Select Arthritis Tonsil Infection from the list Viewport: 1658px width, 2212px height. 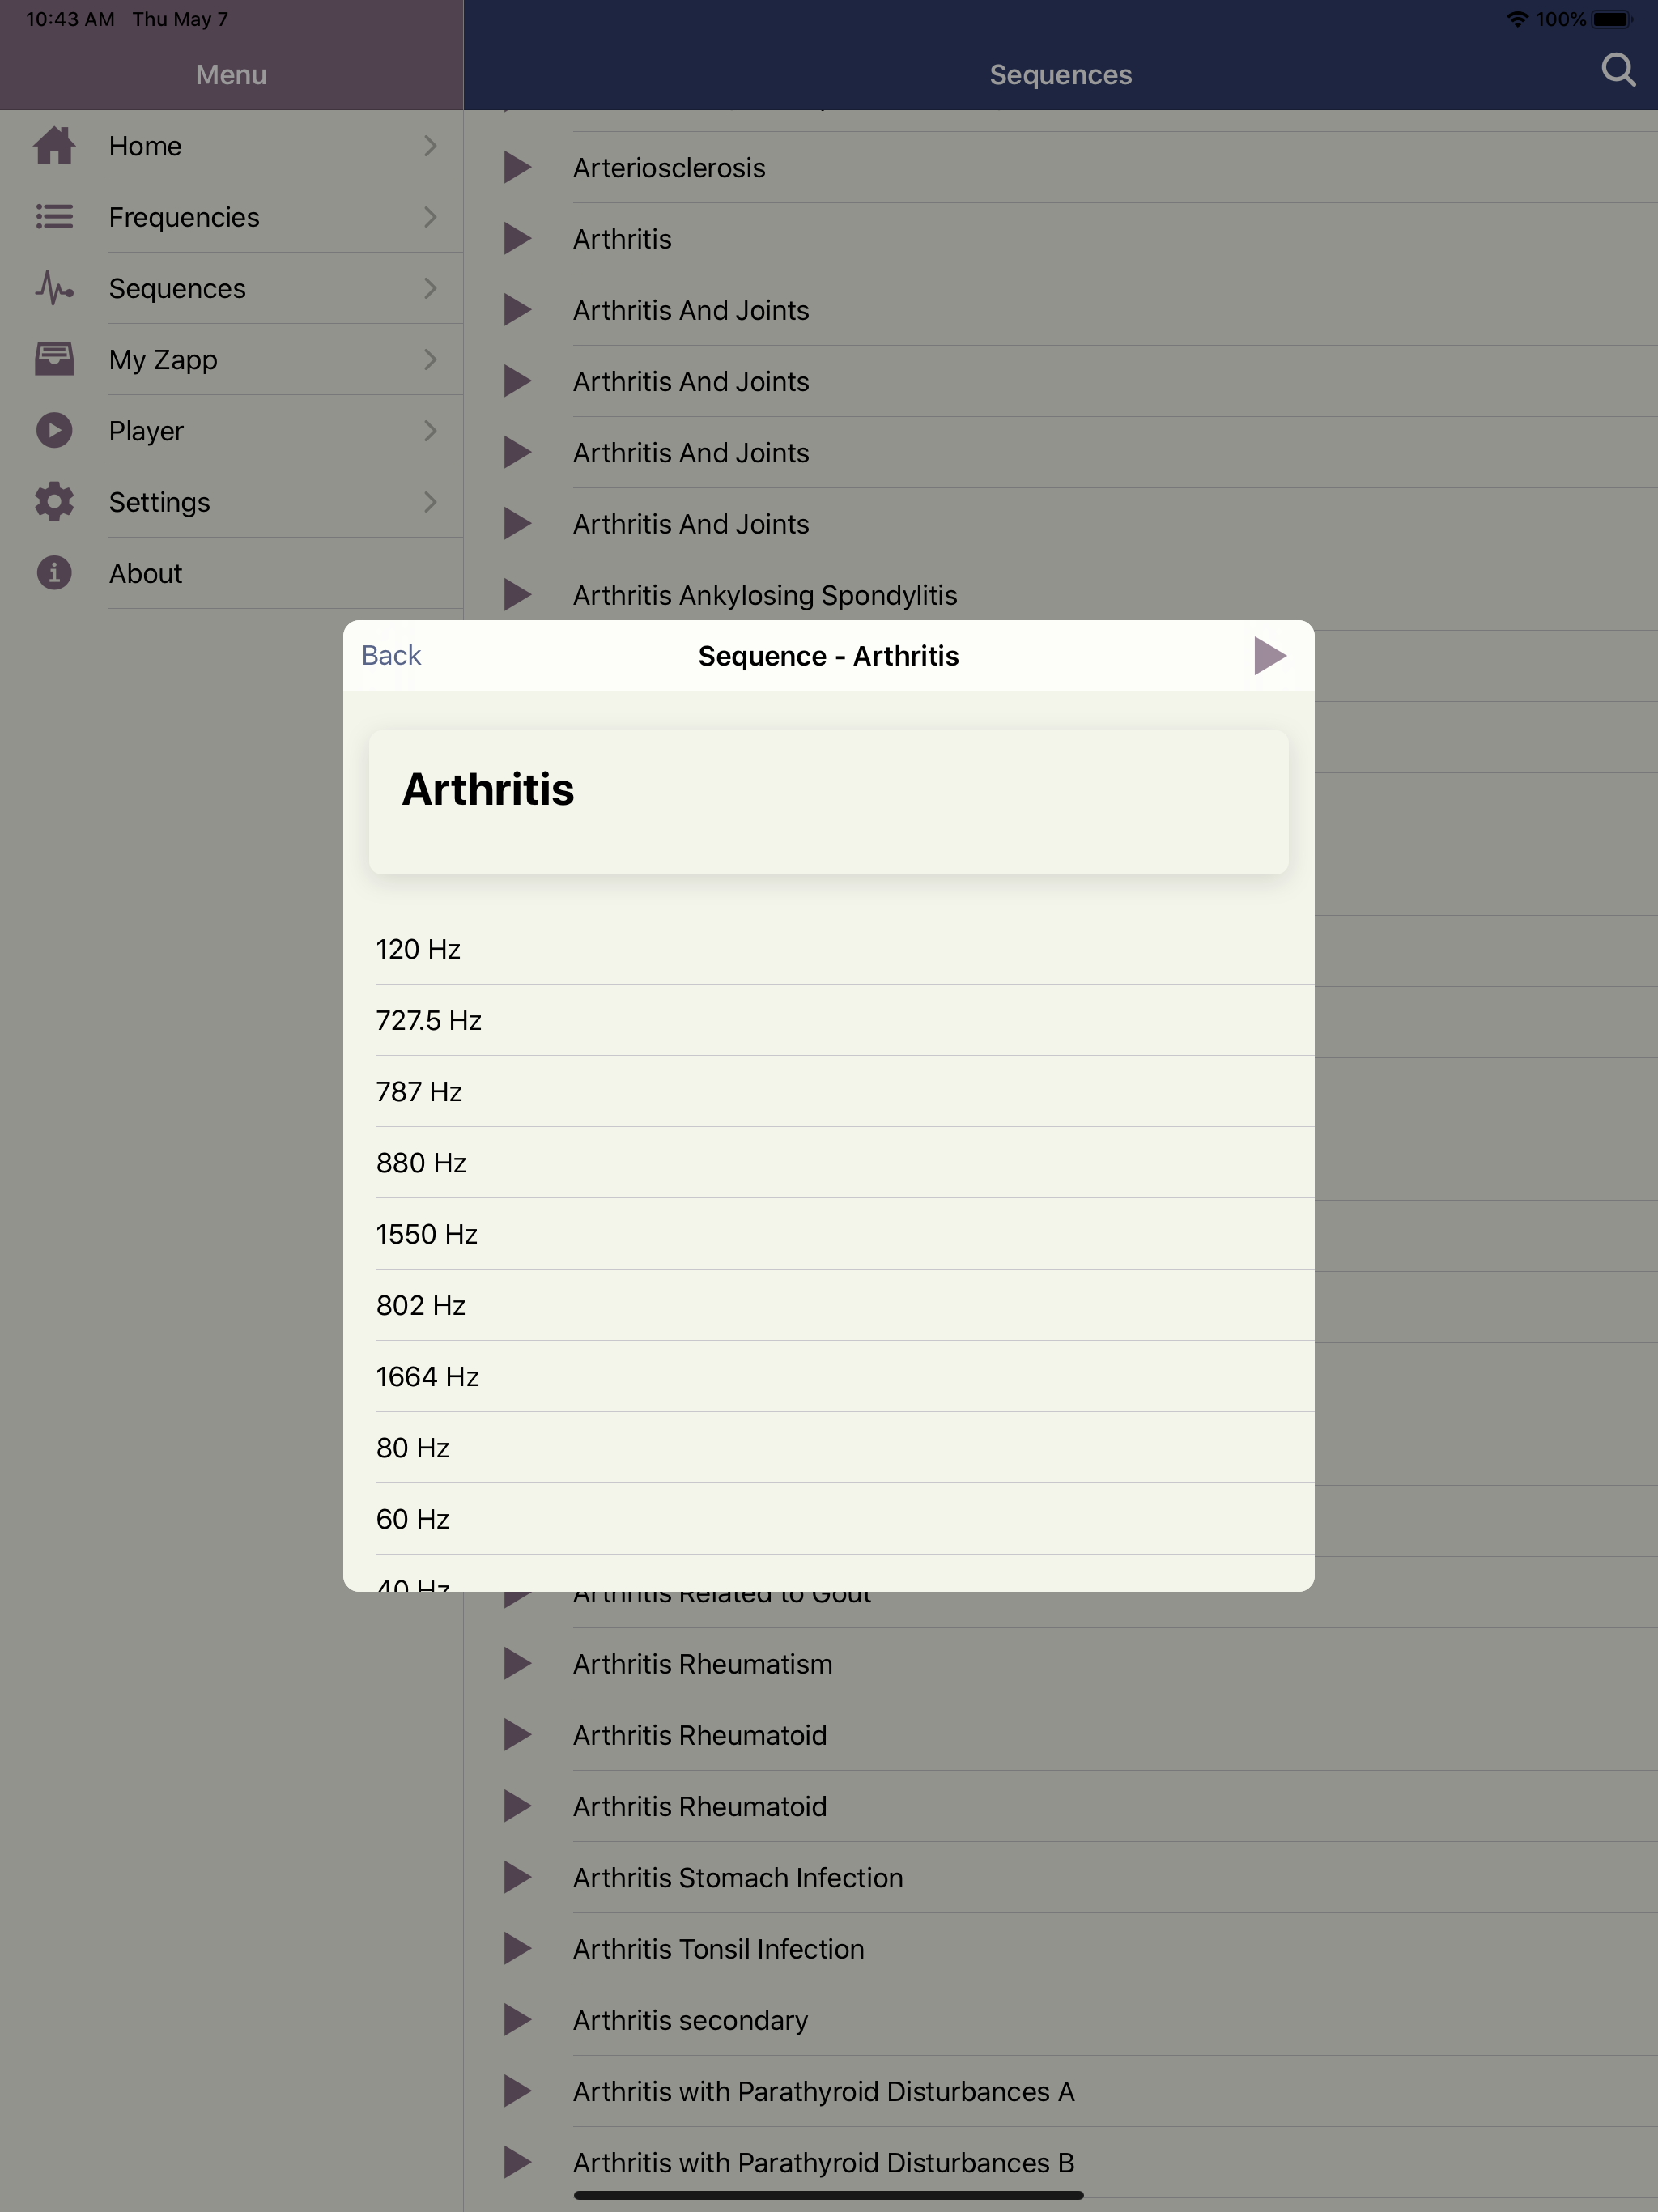[x=718, y=1948]
